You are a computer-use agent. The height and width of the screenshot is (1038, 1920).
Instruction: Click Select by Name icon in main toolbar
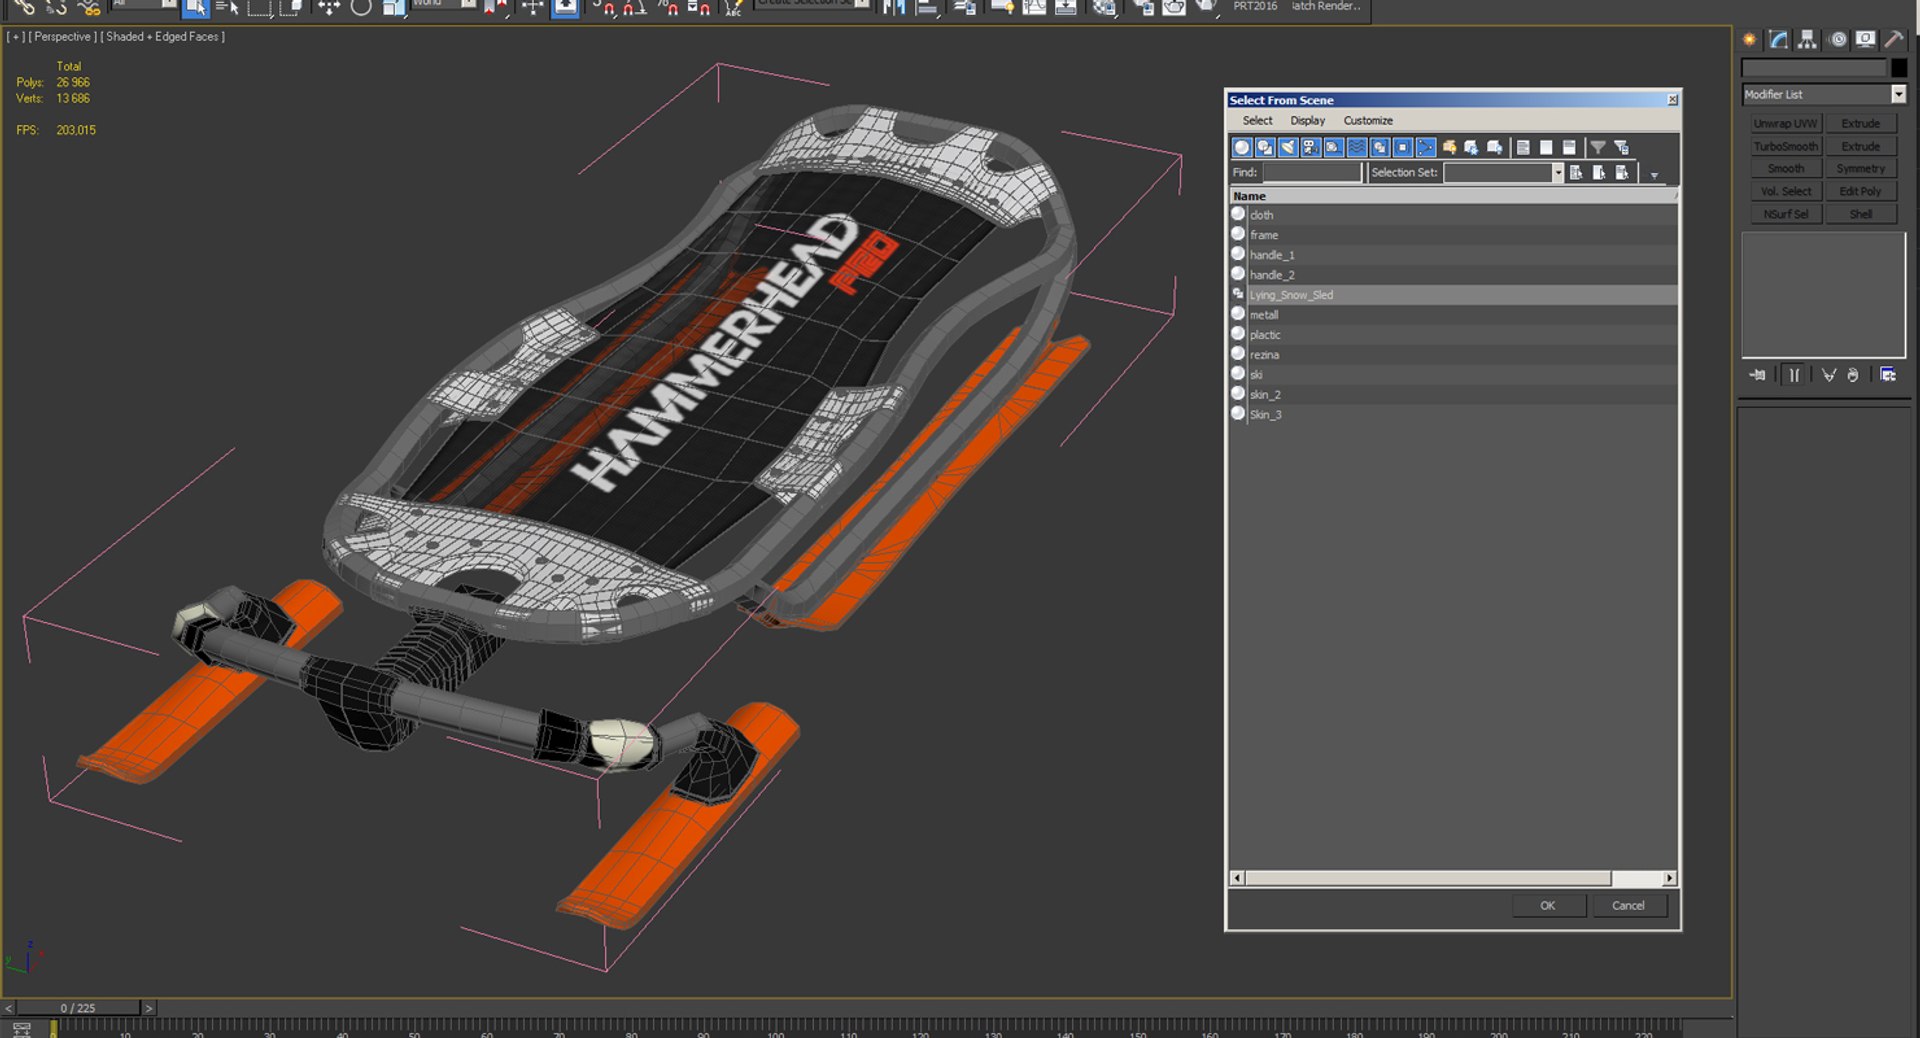click(227, 8)
